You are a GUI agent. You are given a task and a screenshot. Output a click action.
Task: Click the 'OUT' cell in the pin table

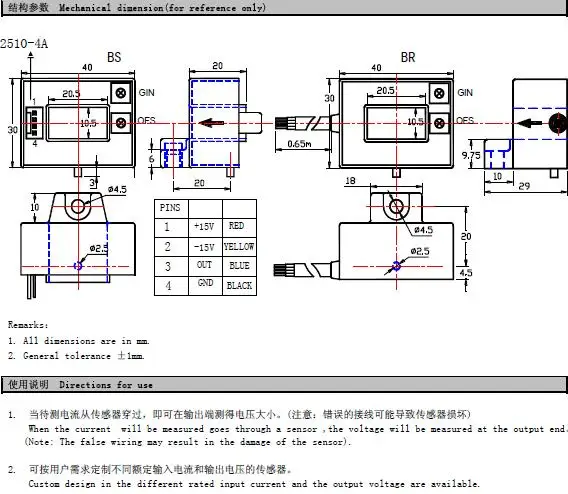(x=204, y=265)
